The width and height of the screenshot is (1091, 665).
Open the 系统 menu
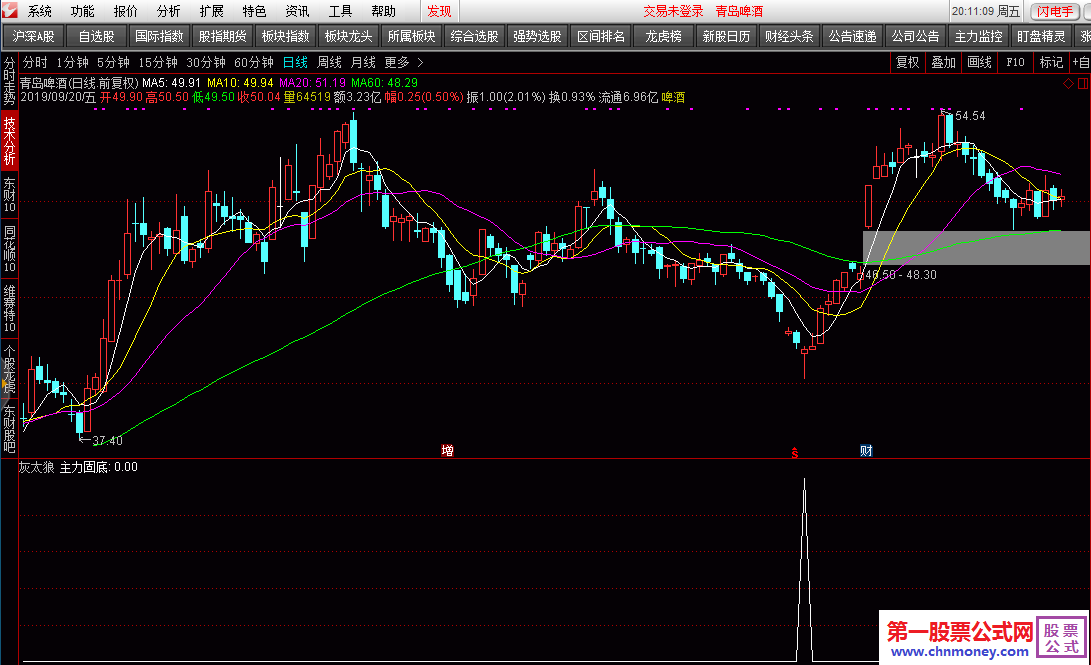click(x=40, y=11)
